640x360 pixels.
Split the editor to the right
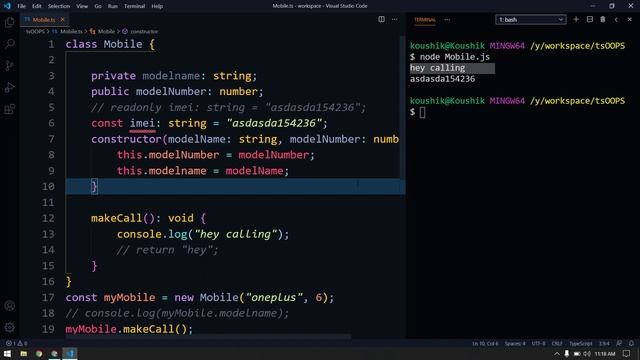point(381,19)
